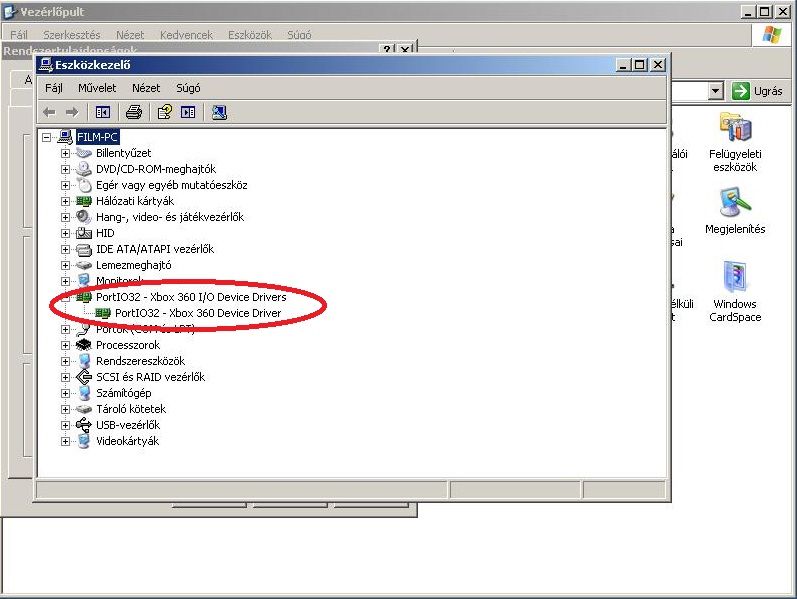The height and width of the screenshot is (599, 797).
Task: Select PortIO32 - Xbox 360 Device Driver
Action: (x=197, y=313)
